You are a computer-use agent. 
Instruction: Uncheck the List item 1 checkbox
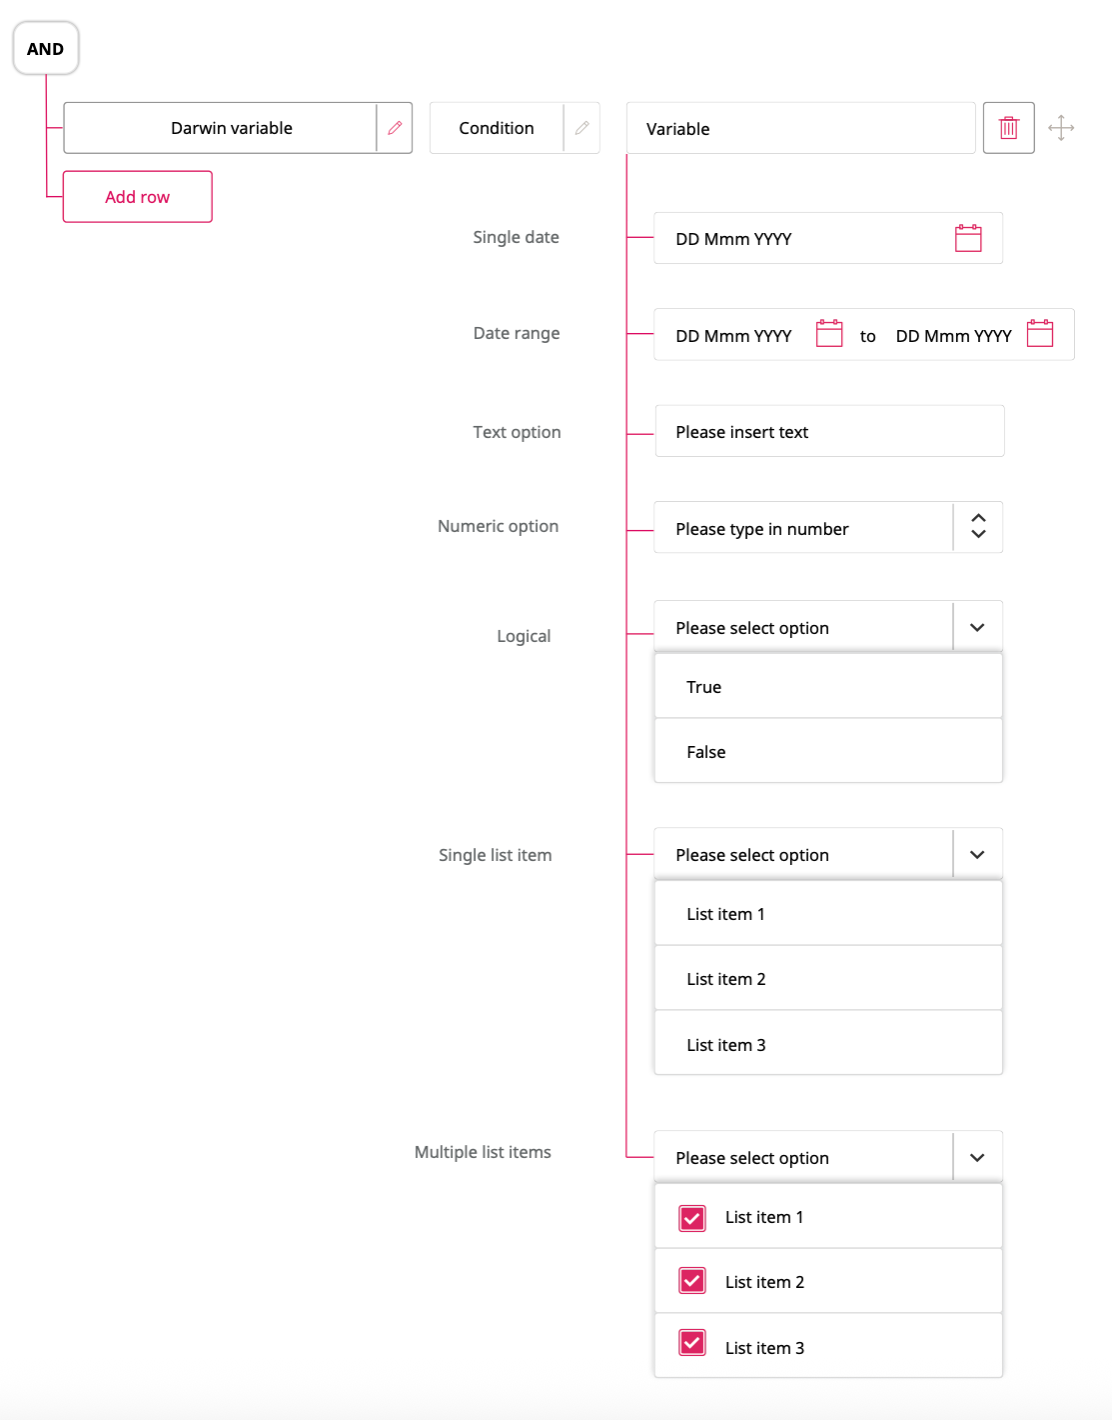pos(692,1217)
